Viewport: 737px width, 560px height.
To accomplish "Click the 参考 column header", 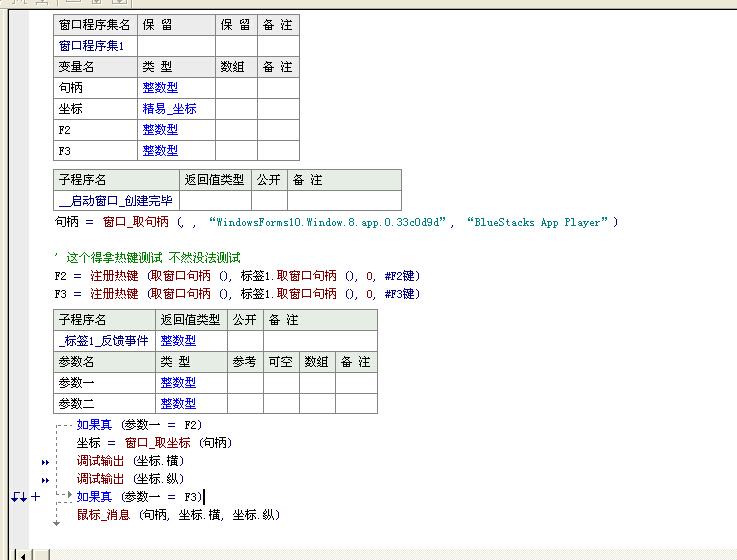I will point(245,362).
